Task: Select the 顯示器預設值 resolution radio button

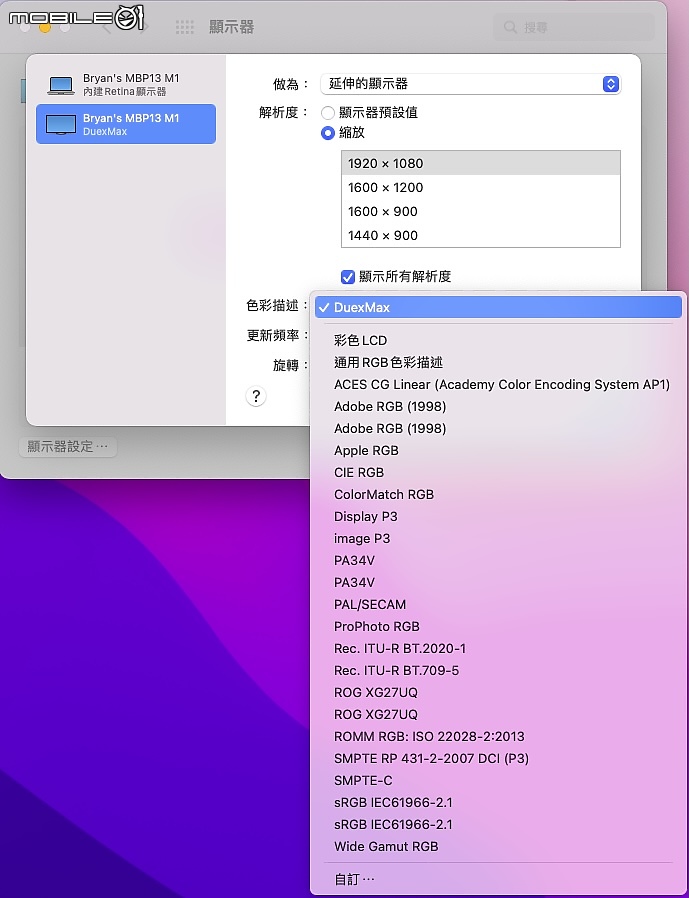Action: point(328,113)
